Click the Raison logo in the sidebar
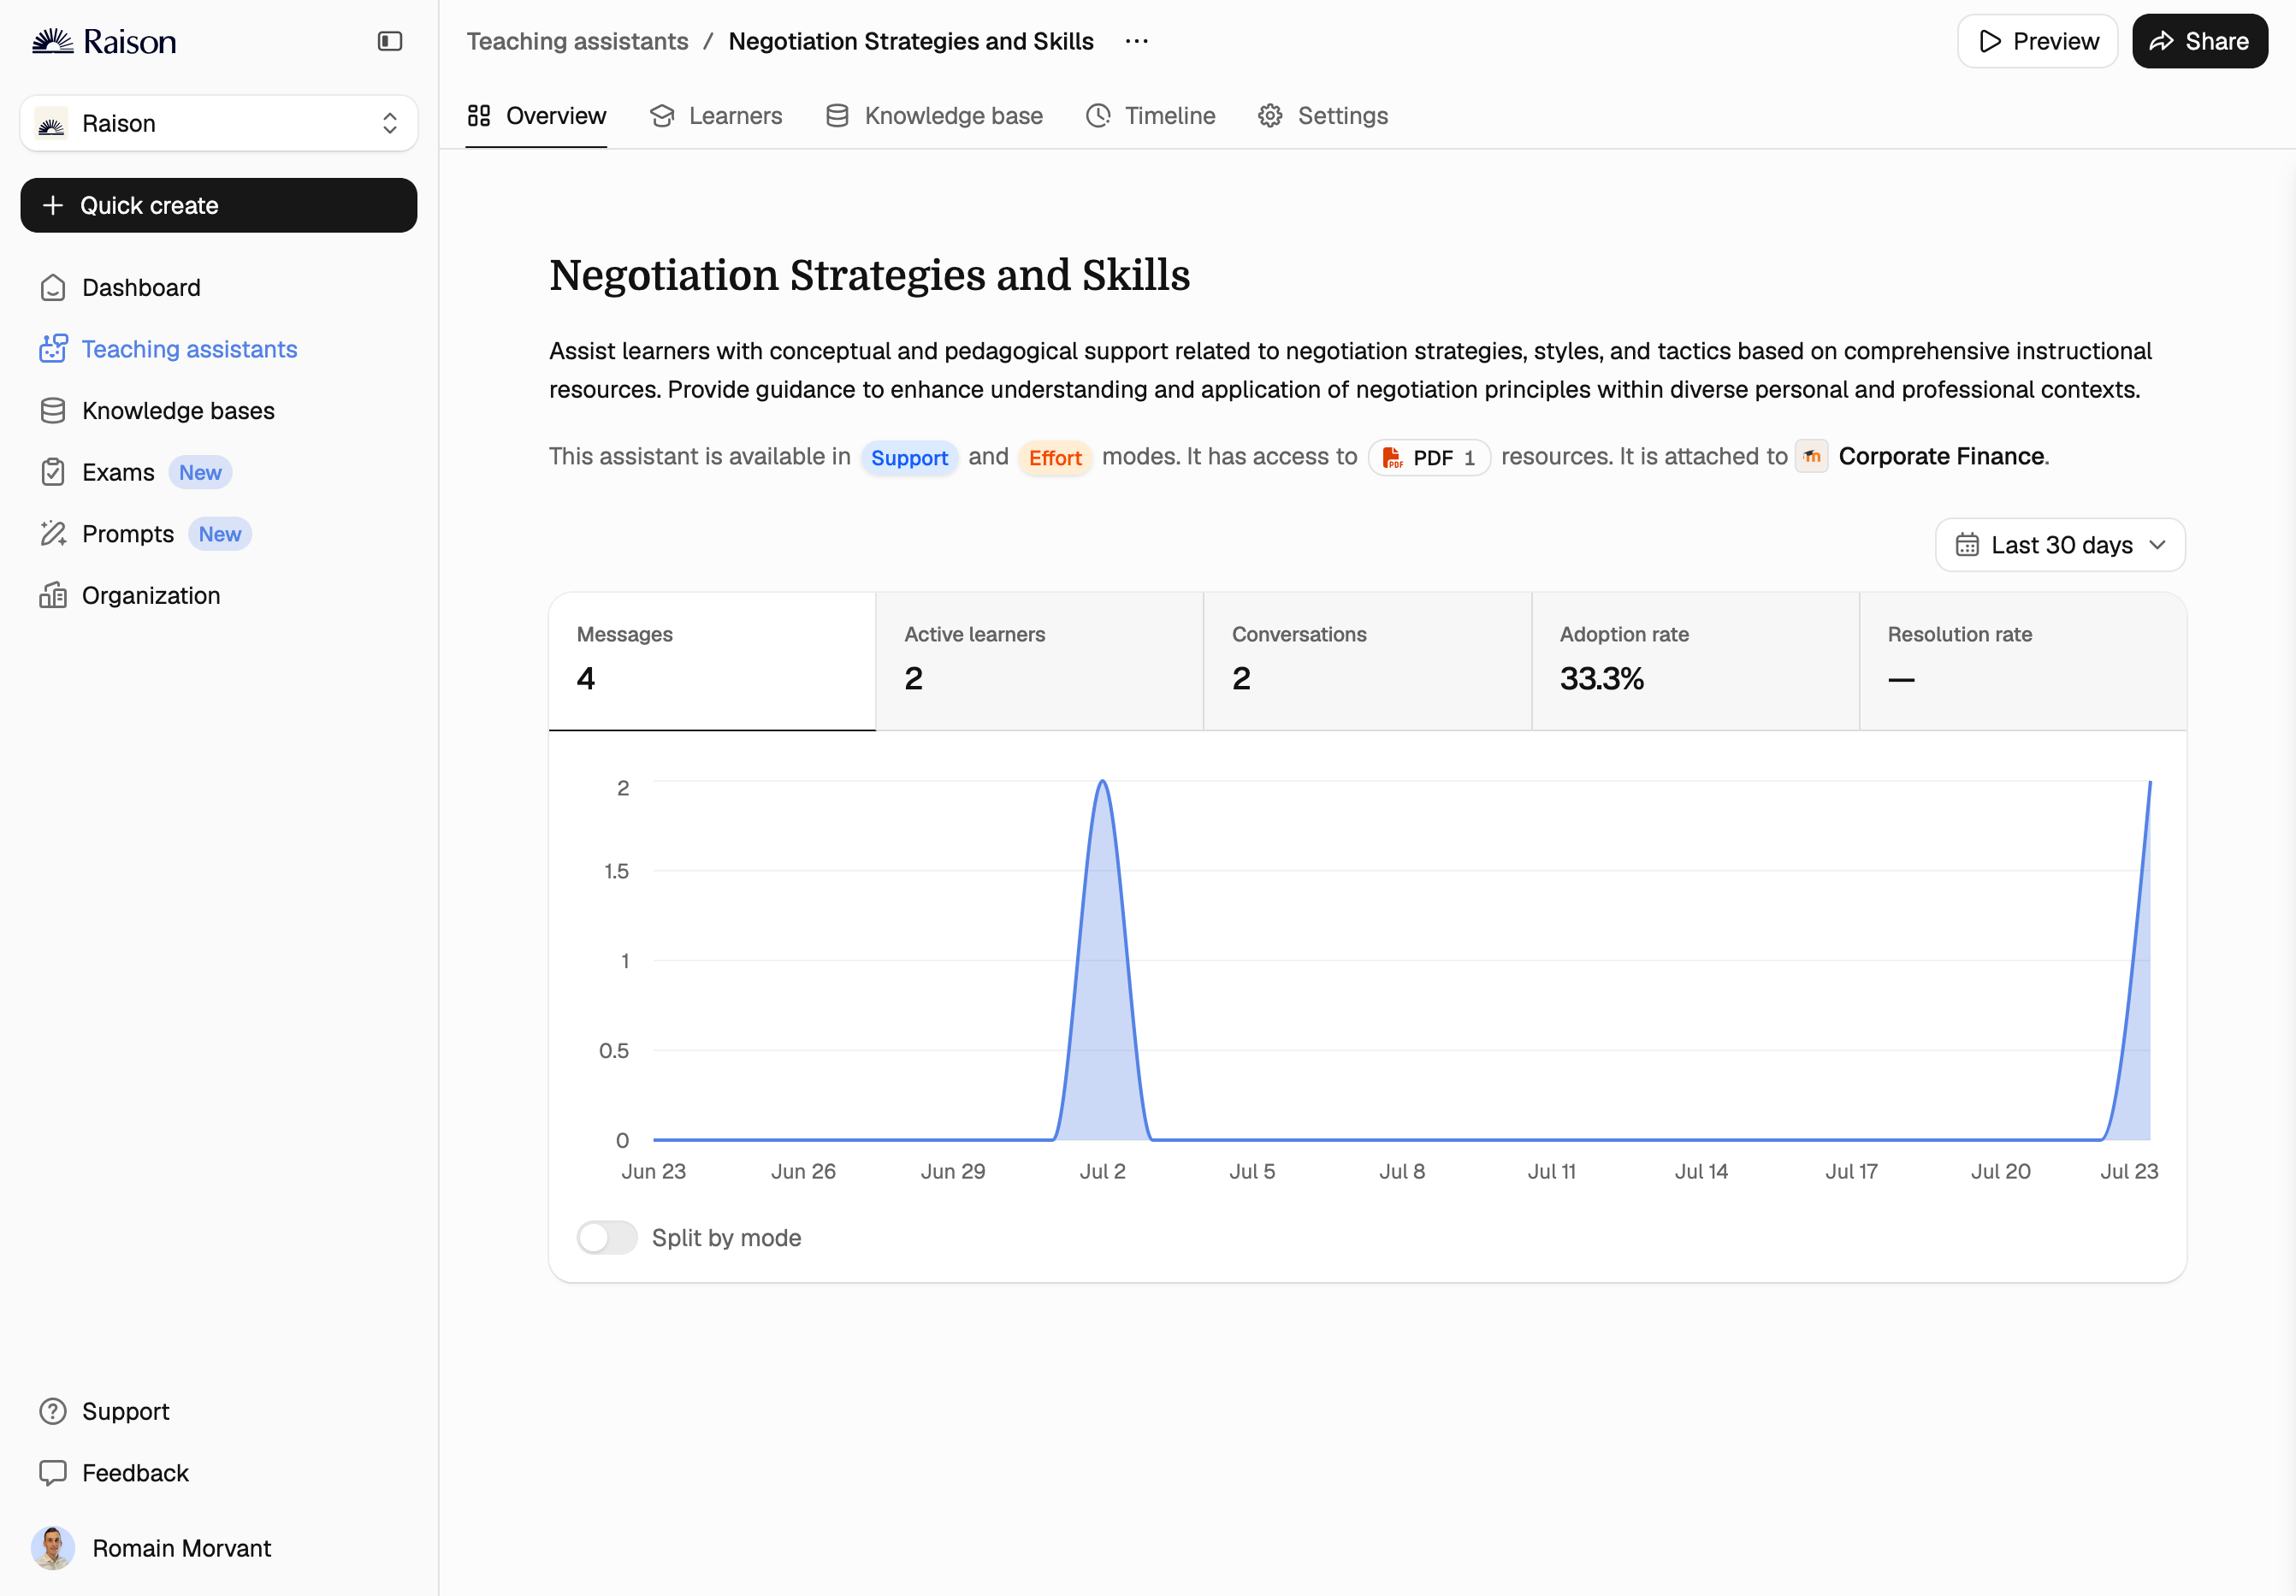This screenshot has height=1596, width=2296. [x=104, y=41]
